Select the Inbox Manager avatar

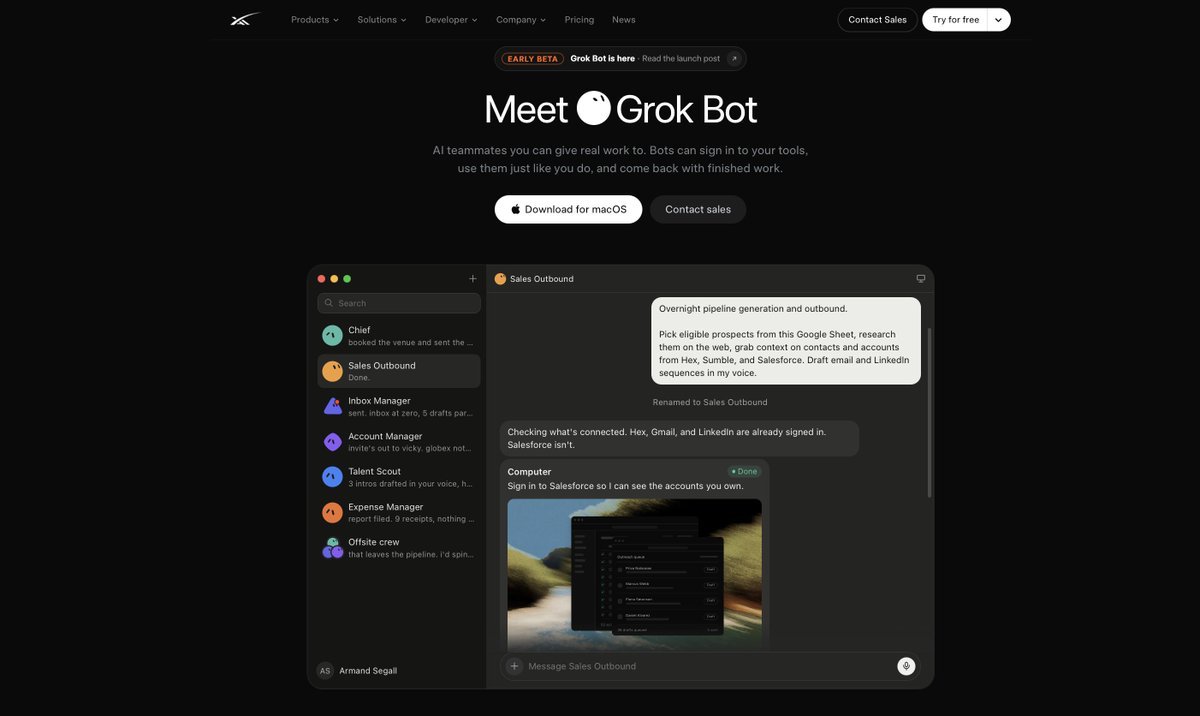[x=332, y=406]
